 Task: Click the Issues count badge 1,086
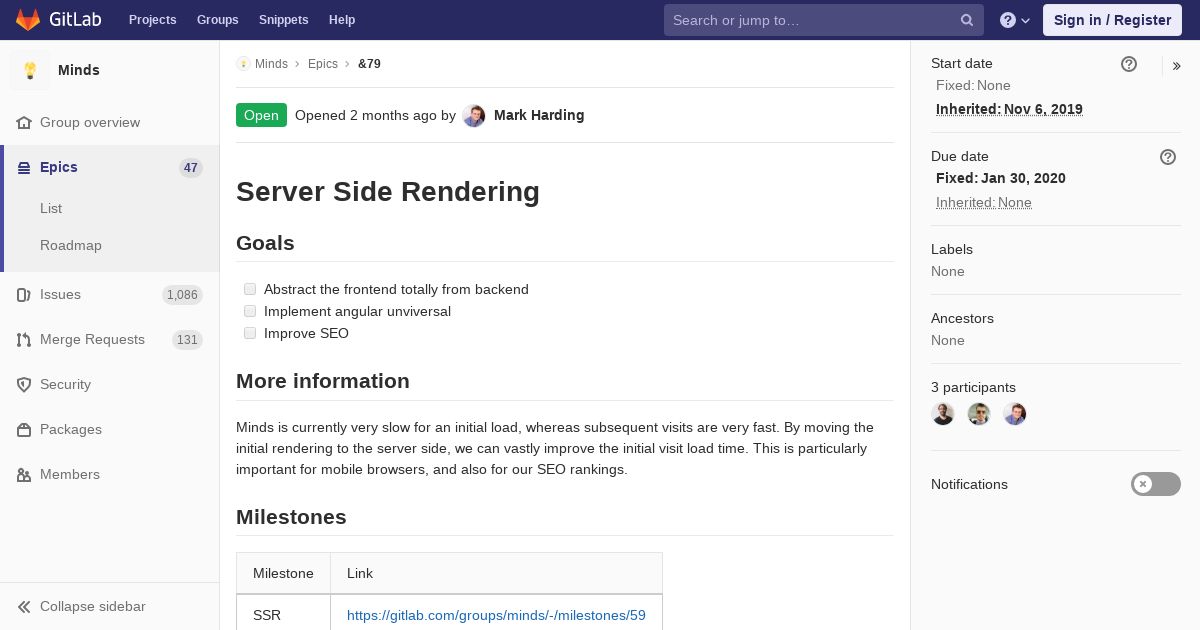[182, 295]
